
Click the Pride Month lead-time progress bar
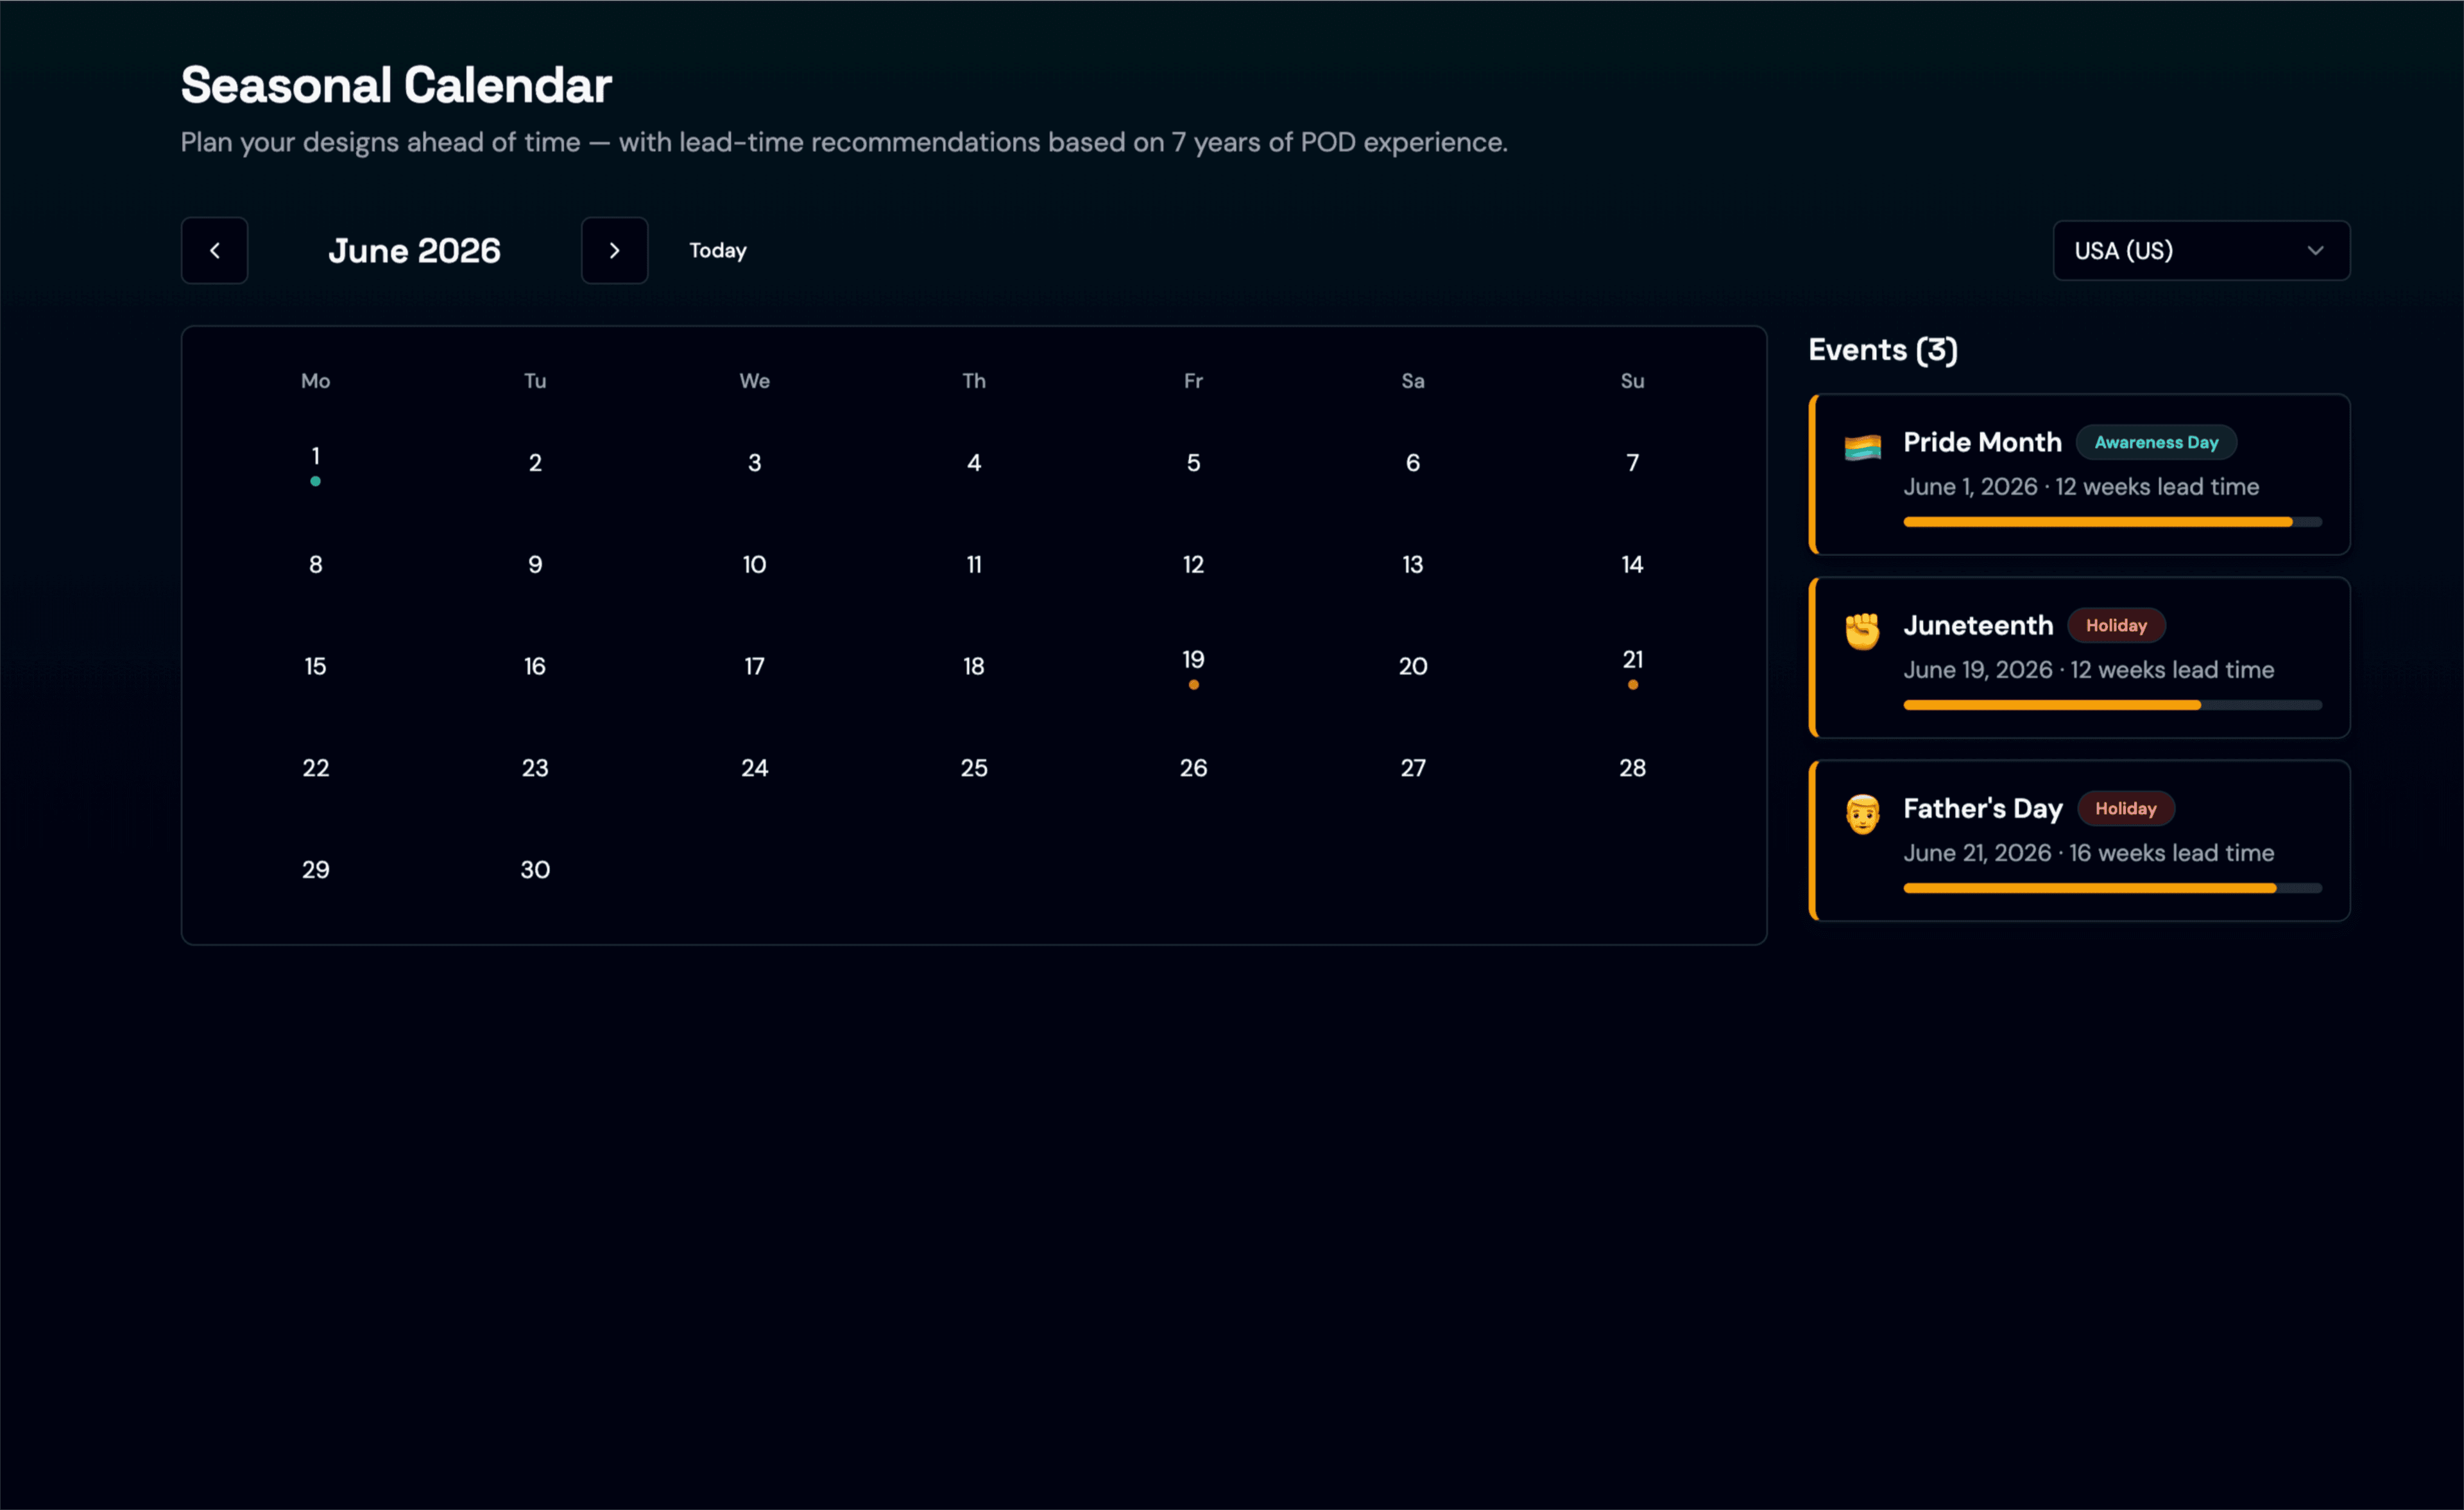(x=2112, y=522)
